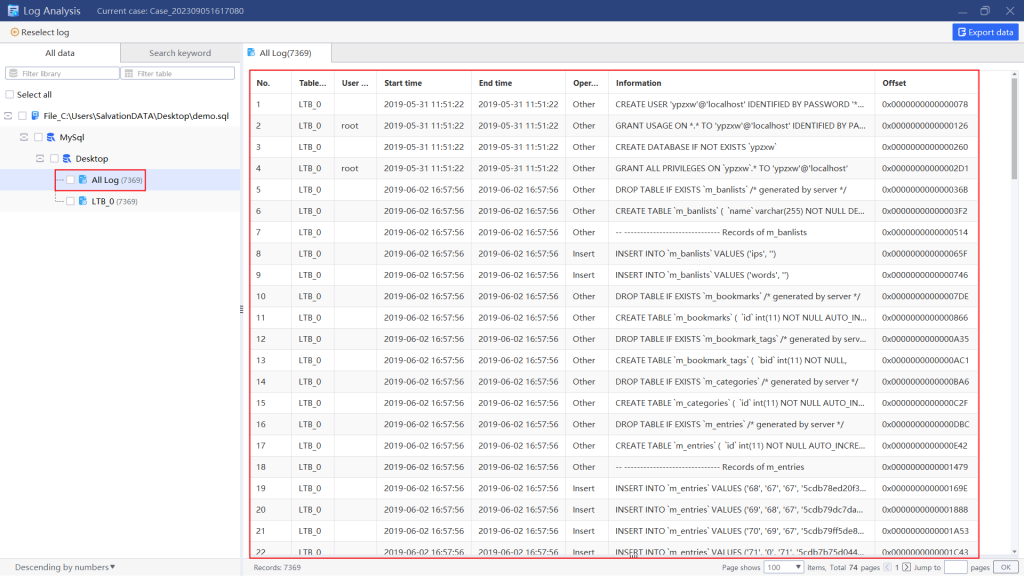
Task: Go to next page using arrow
Action: pos(907,567)
